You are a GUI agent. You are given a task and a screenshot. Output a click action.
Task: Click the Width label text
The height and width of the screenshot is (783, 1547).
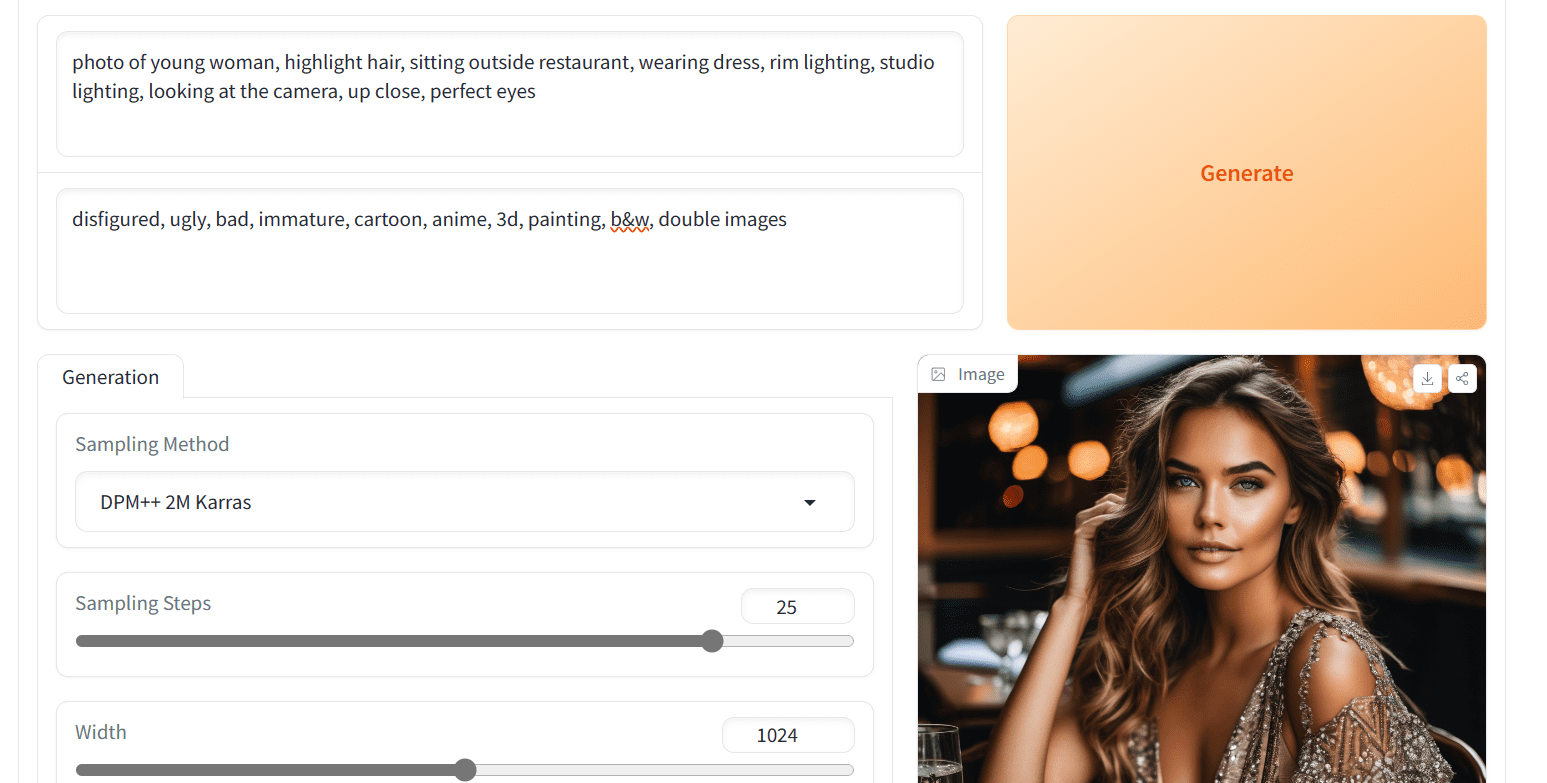[x=101, y=732]
